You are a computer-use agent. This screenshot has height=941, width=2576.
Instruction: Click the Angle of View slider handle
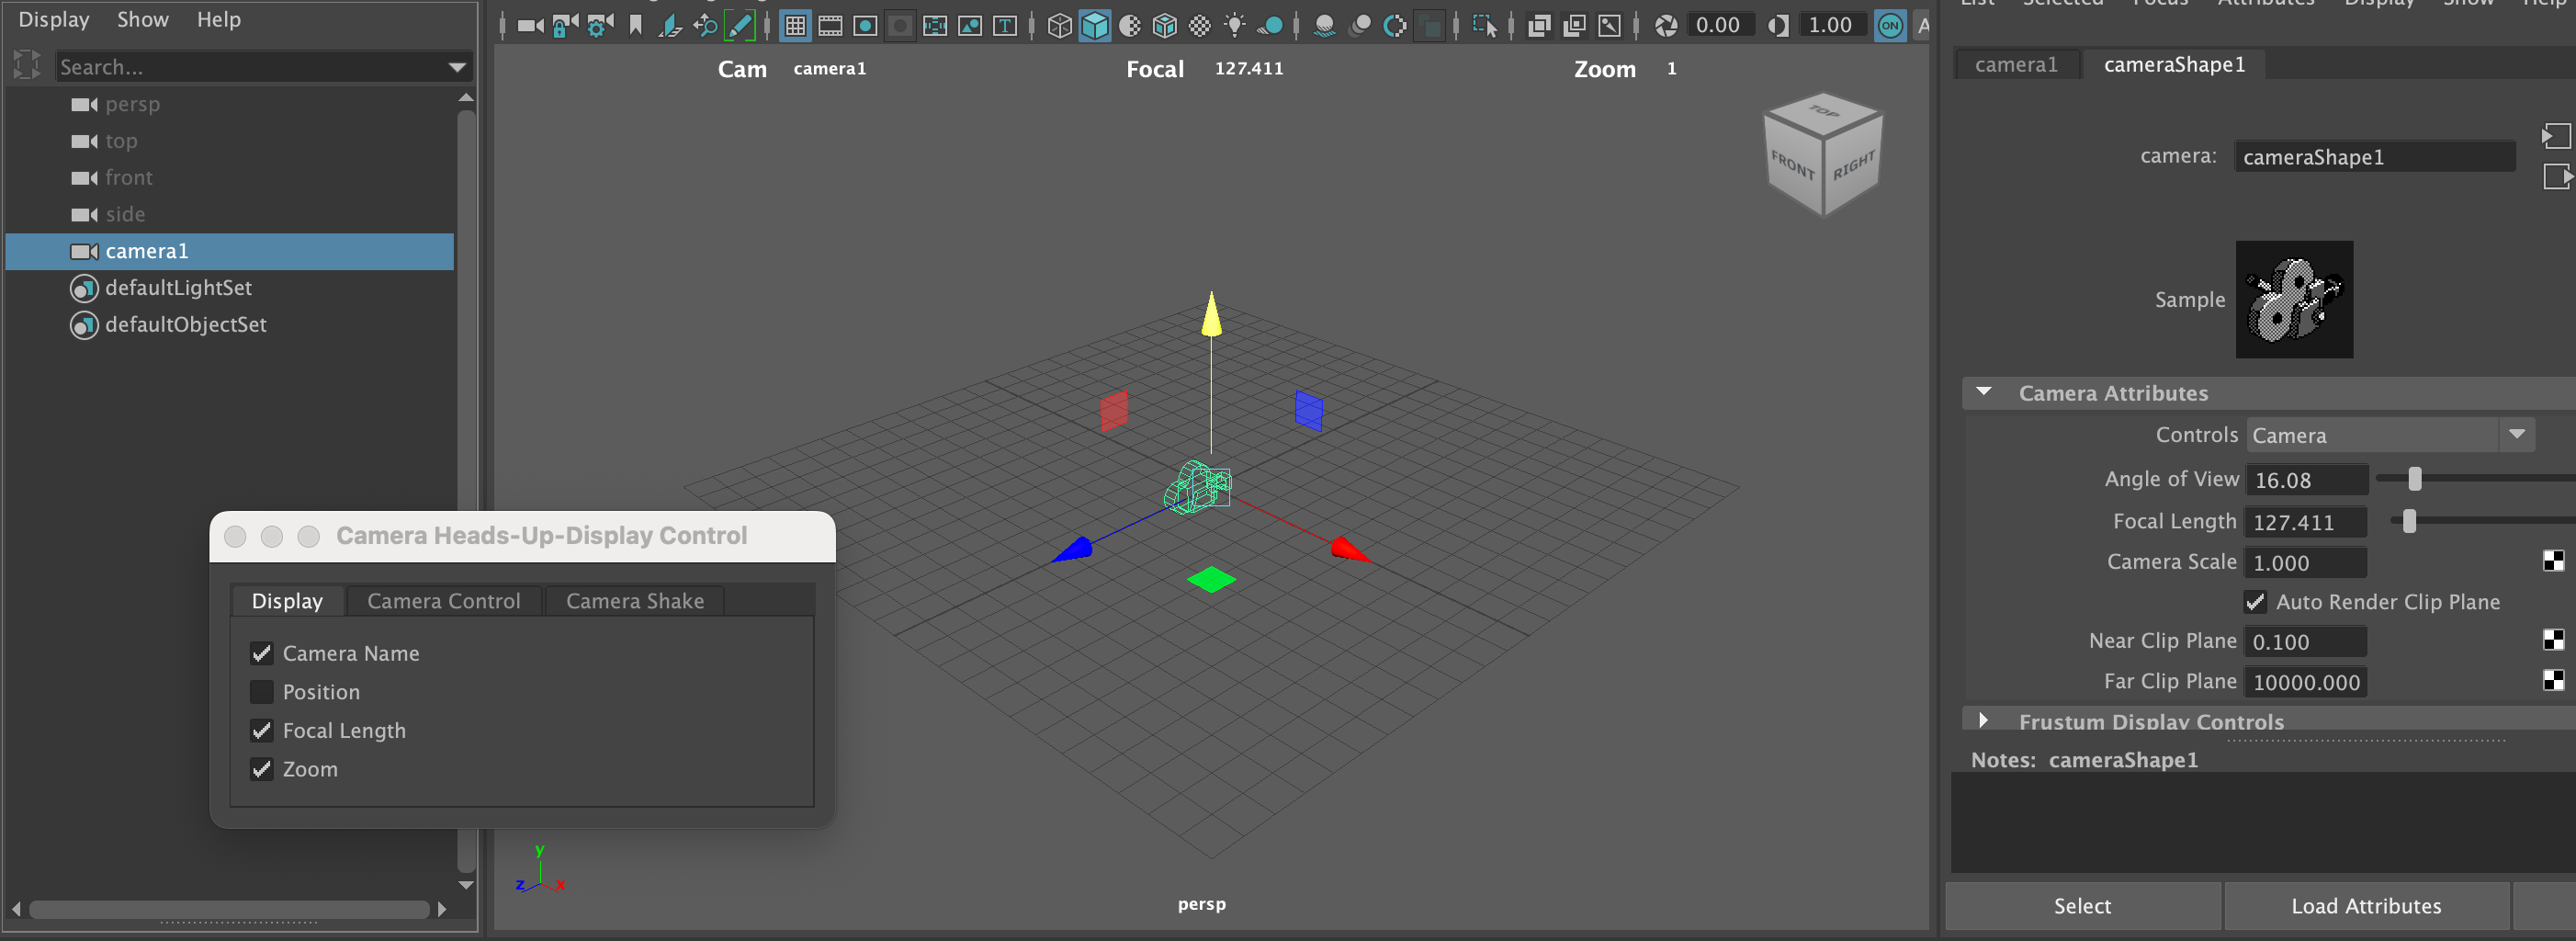click(2415, 480)
